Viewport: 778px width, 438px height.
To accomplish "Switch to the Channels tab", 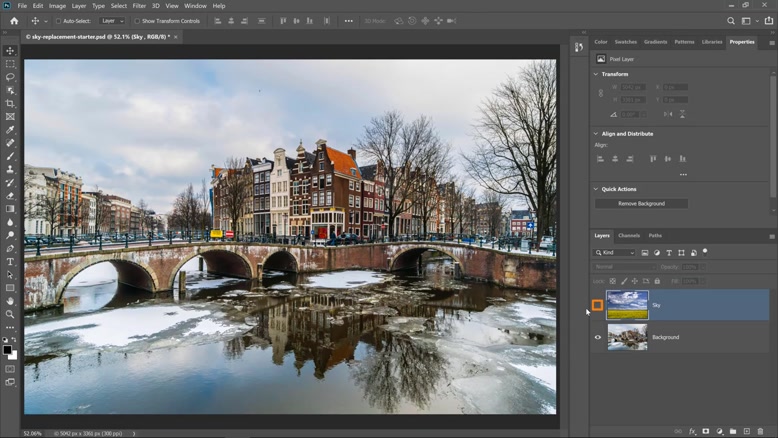I will coord(629,236).
